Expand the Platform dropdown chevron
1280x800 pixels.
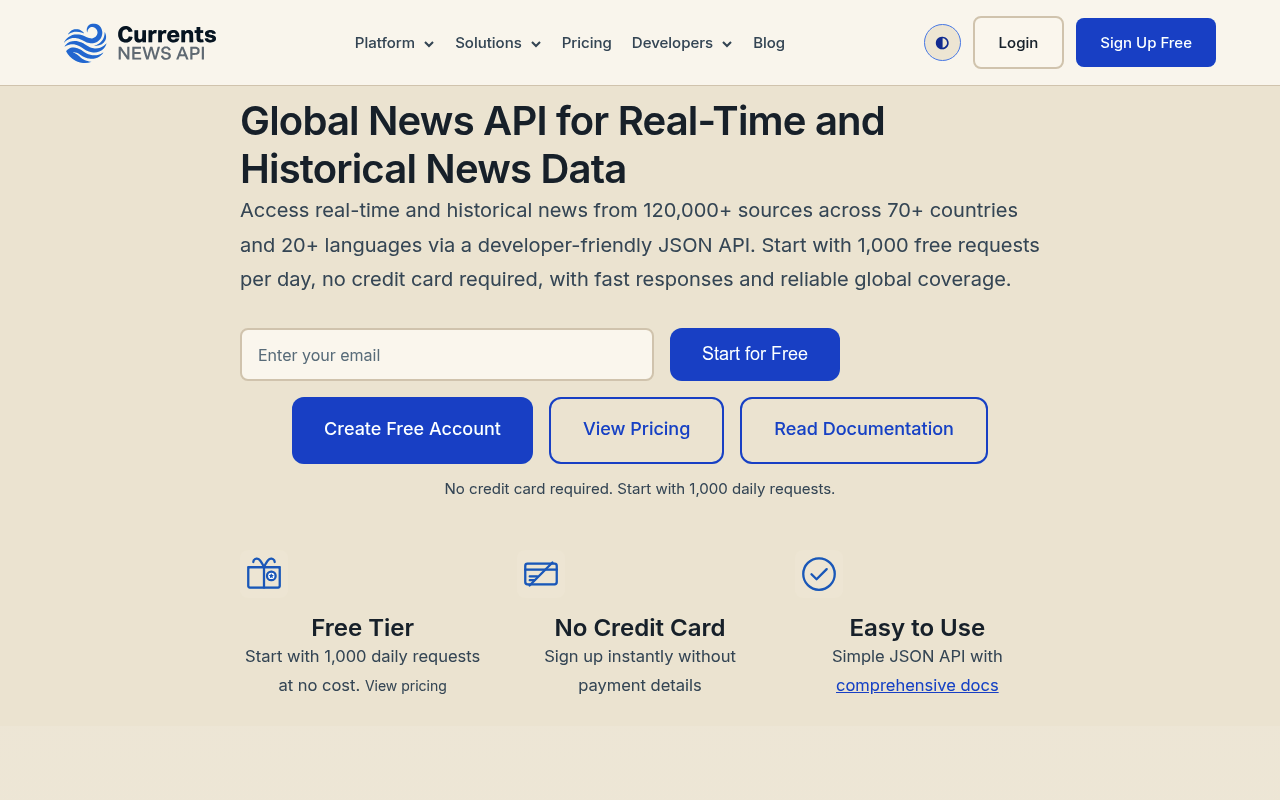pyautogui.click(x=429, y=44)
